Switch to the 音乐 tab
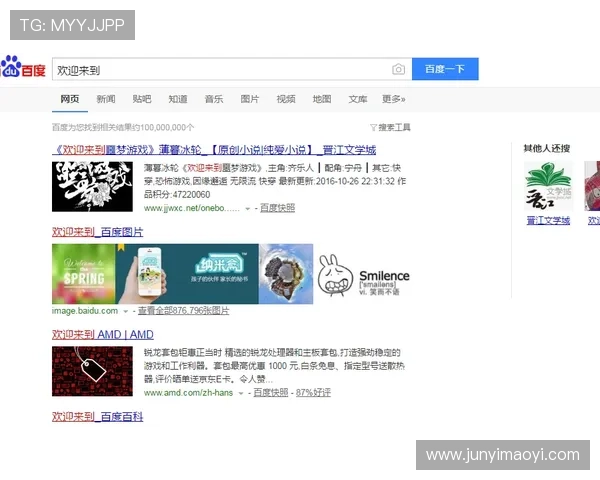The width and height of the screenshot is (600, 480). coord(214,99)
